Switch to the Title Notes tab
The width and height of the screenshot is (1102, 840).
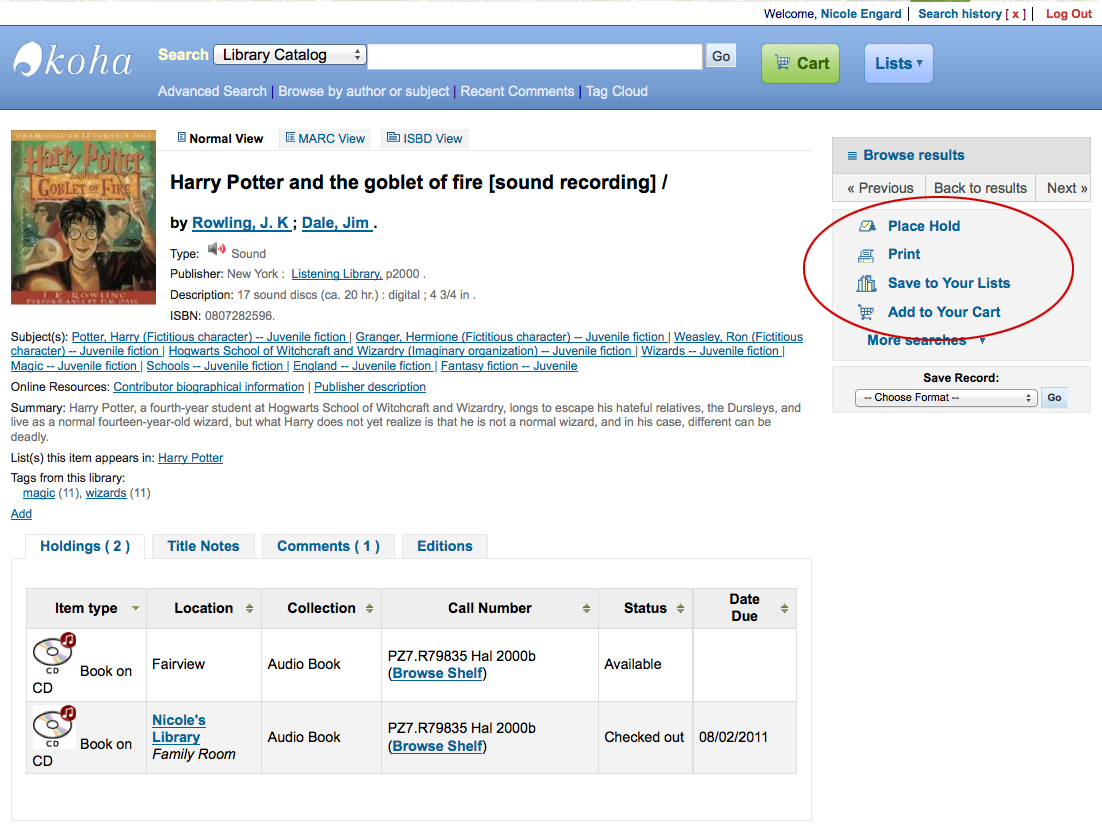coord(203,546)
